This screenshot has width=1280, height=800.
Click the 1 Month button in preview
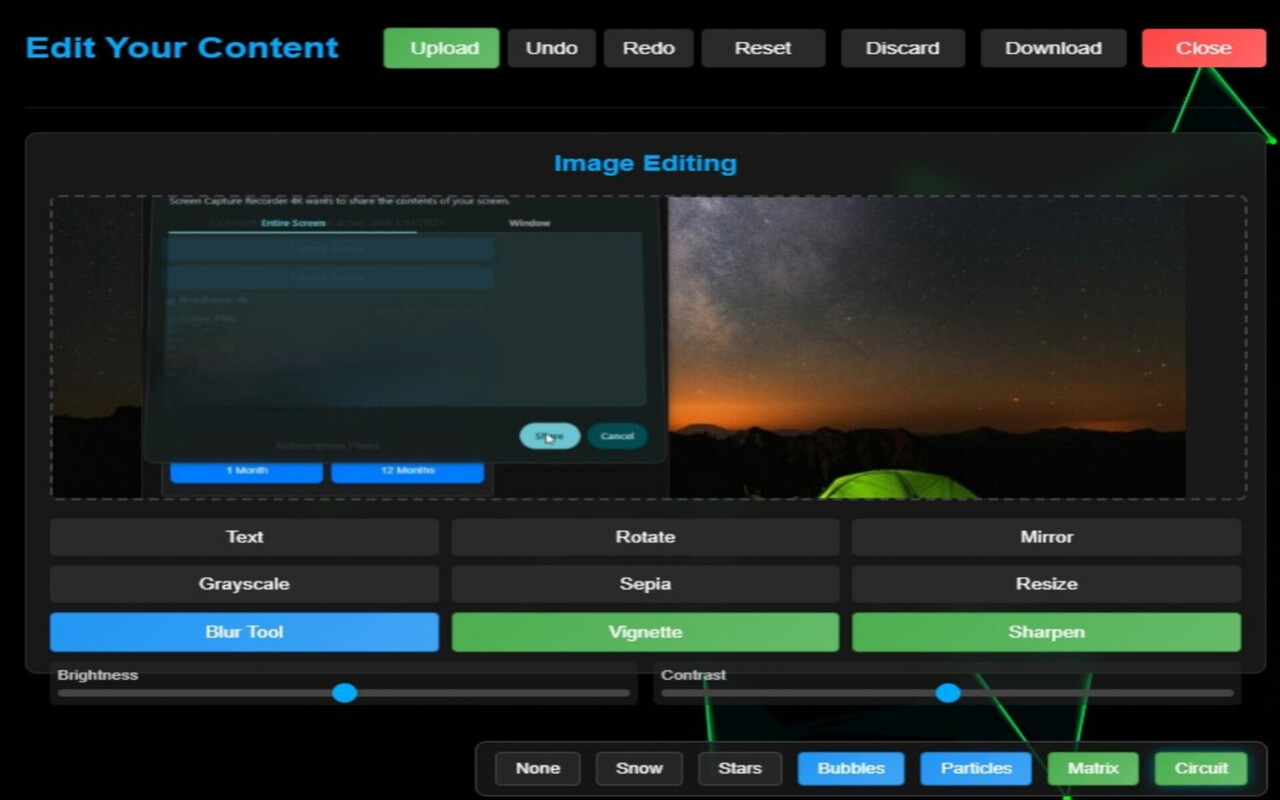246,471
